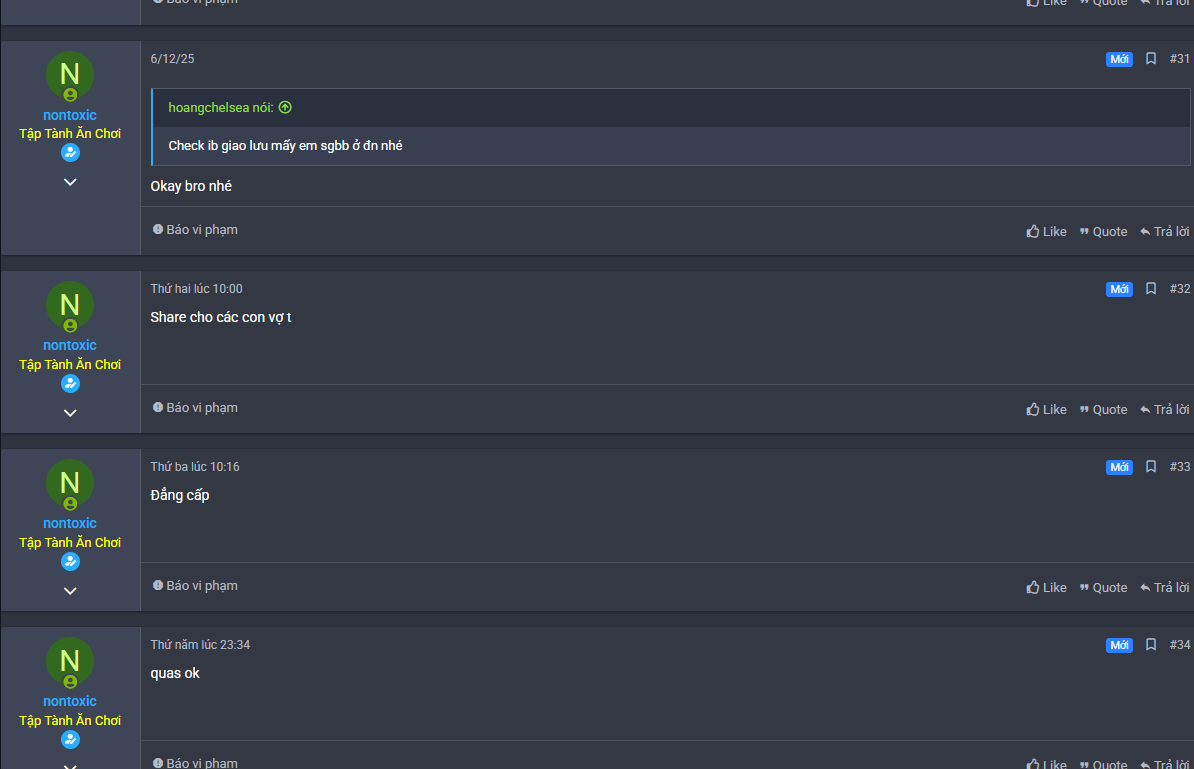The image size is (1194, 769).
Task: Reply to the 'Đẳng cấp' post
Action: (x=1164, y=588)
